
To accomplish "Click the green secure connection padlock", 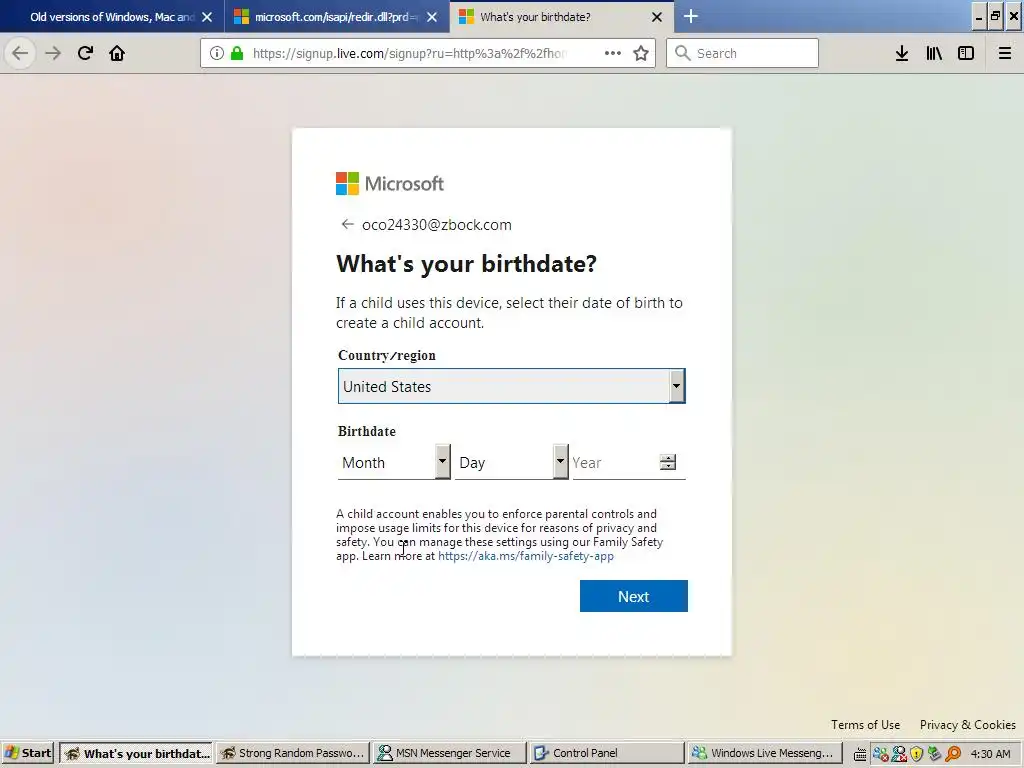I will point(237,53).
